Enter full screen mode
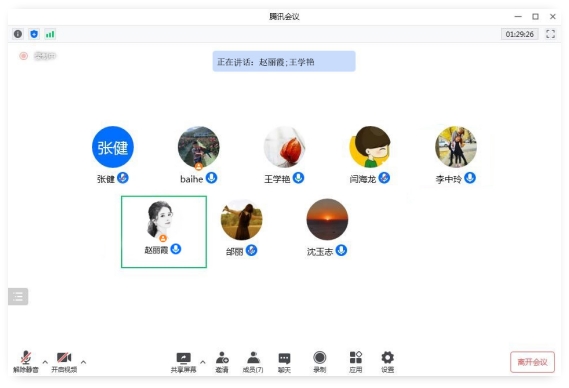This screenshot has width=569, height=388. pyautogui.click(x=550, y=34)
